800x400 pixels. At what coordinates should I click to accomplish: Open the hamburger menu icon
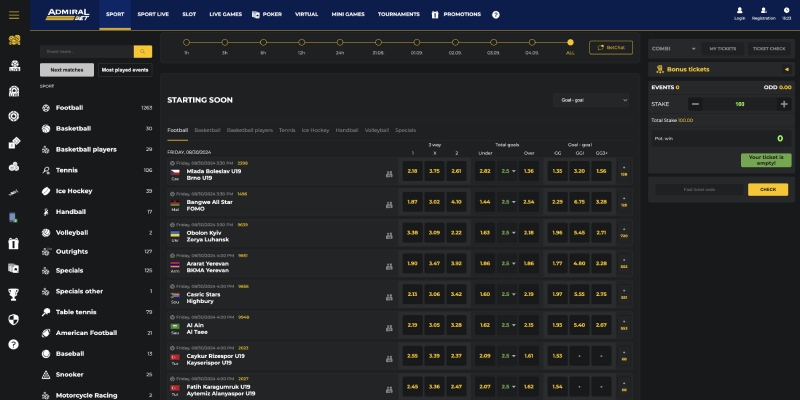14,15
